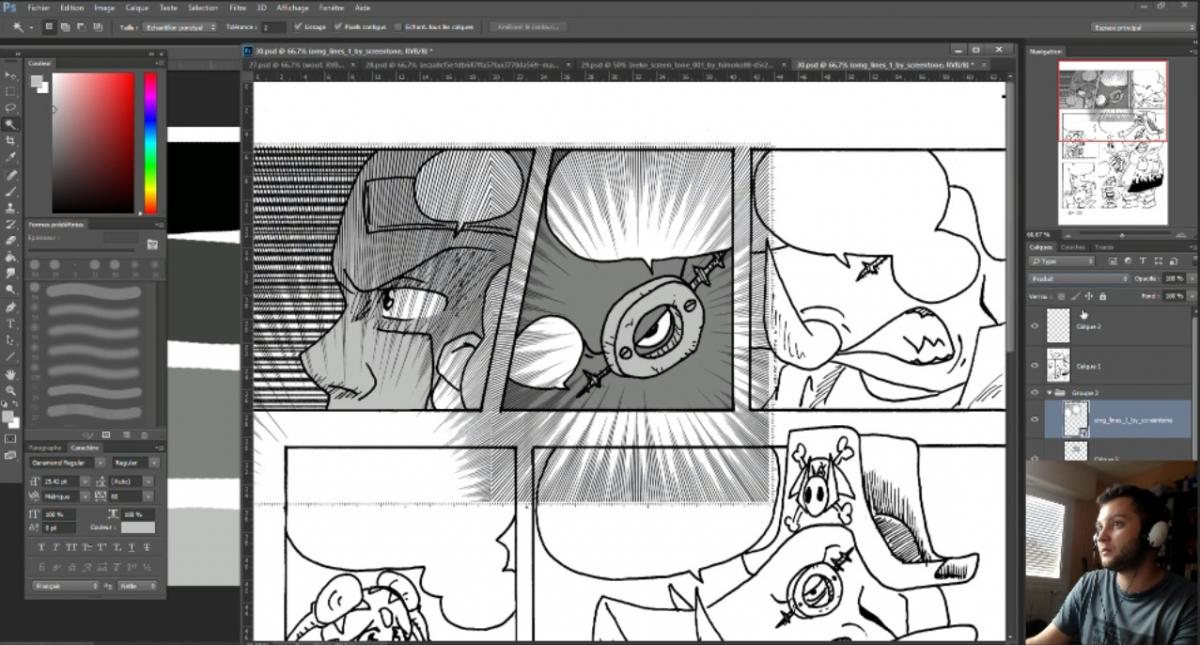Enable Échant. tous les calques checkbox
This screenshot has height=645, width=1200.
click(398, 27)
